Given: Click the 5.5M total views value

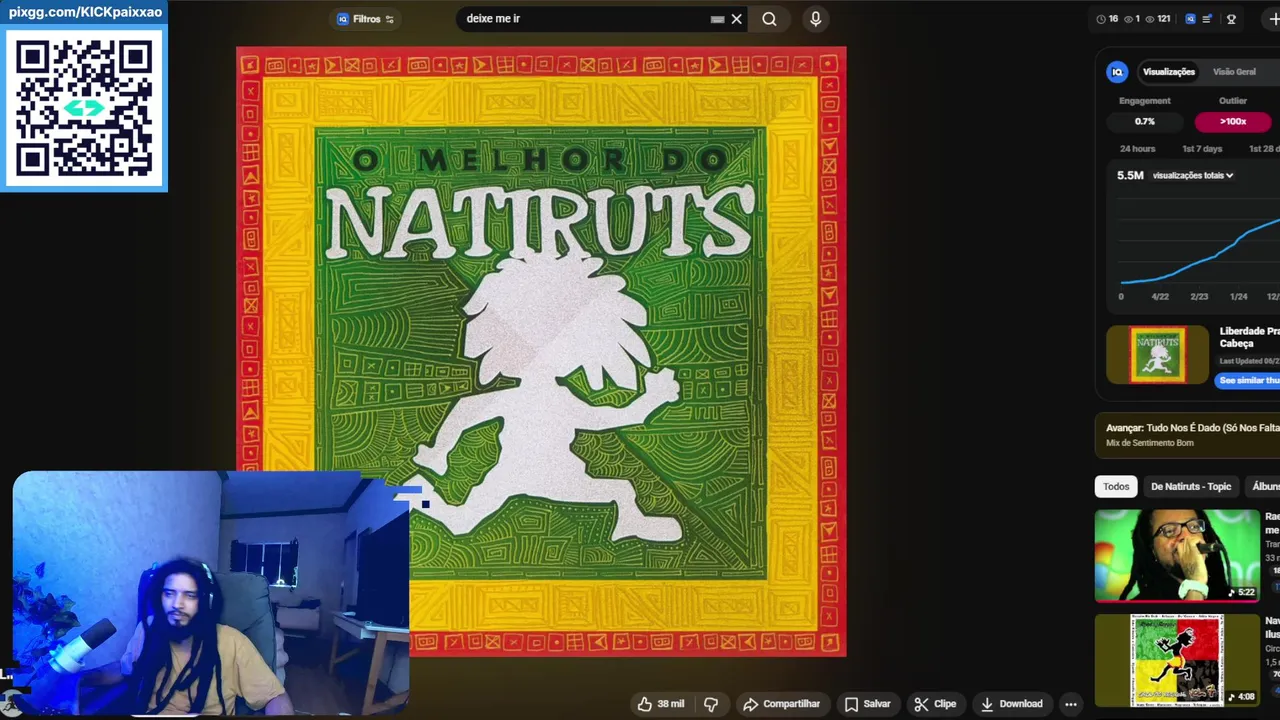Looking at the screenshot, I should [1130, 175].
